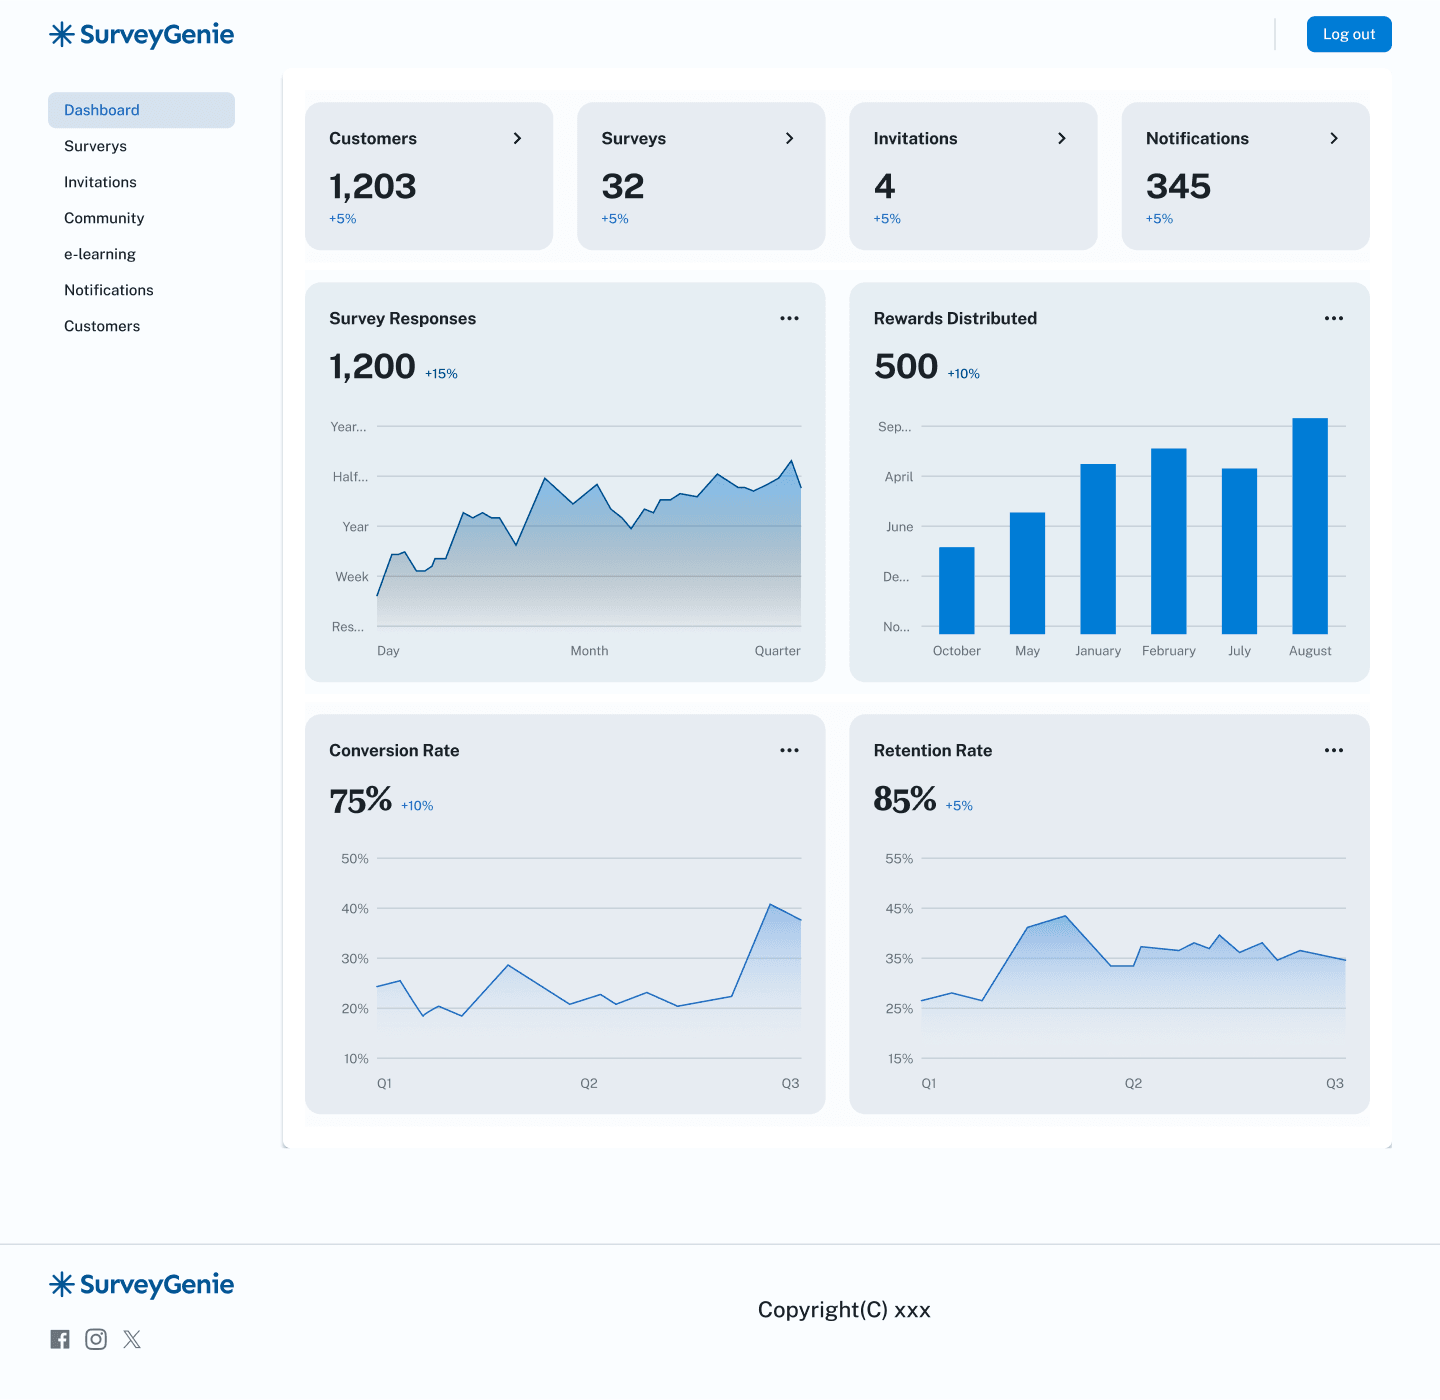Screen dimensions: 1440x1400
Task: Open Retention Rate three-dot options menu
Action: pos(1333,750)
